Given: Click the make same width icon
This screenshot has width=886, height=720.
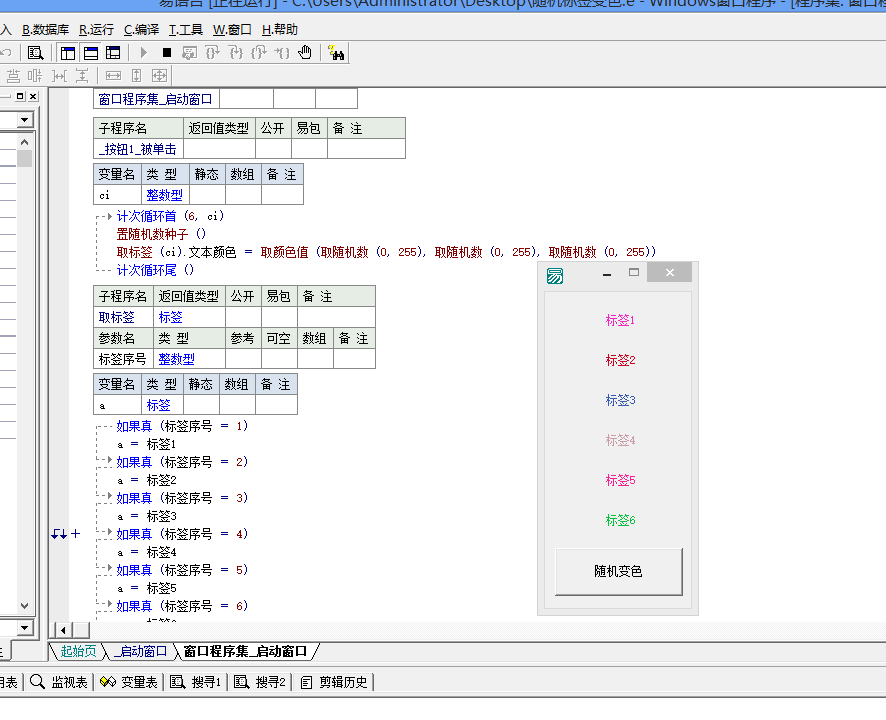Looking at the screenshot, I should coord(114,76).
